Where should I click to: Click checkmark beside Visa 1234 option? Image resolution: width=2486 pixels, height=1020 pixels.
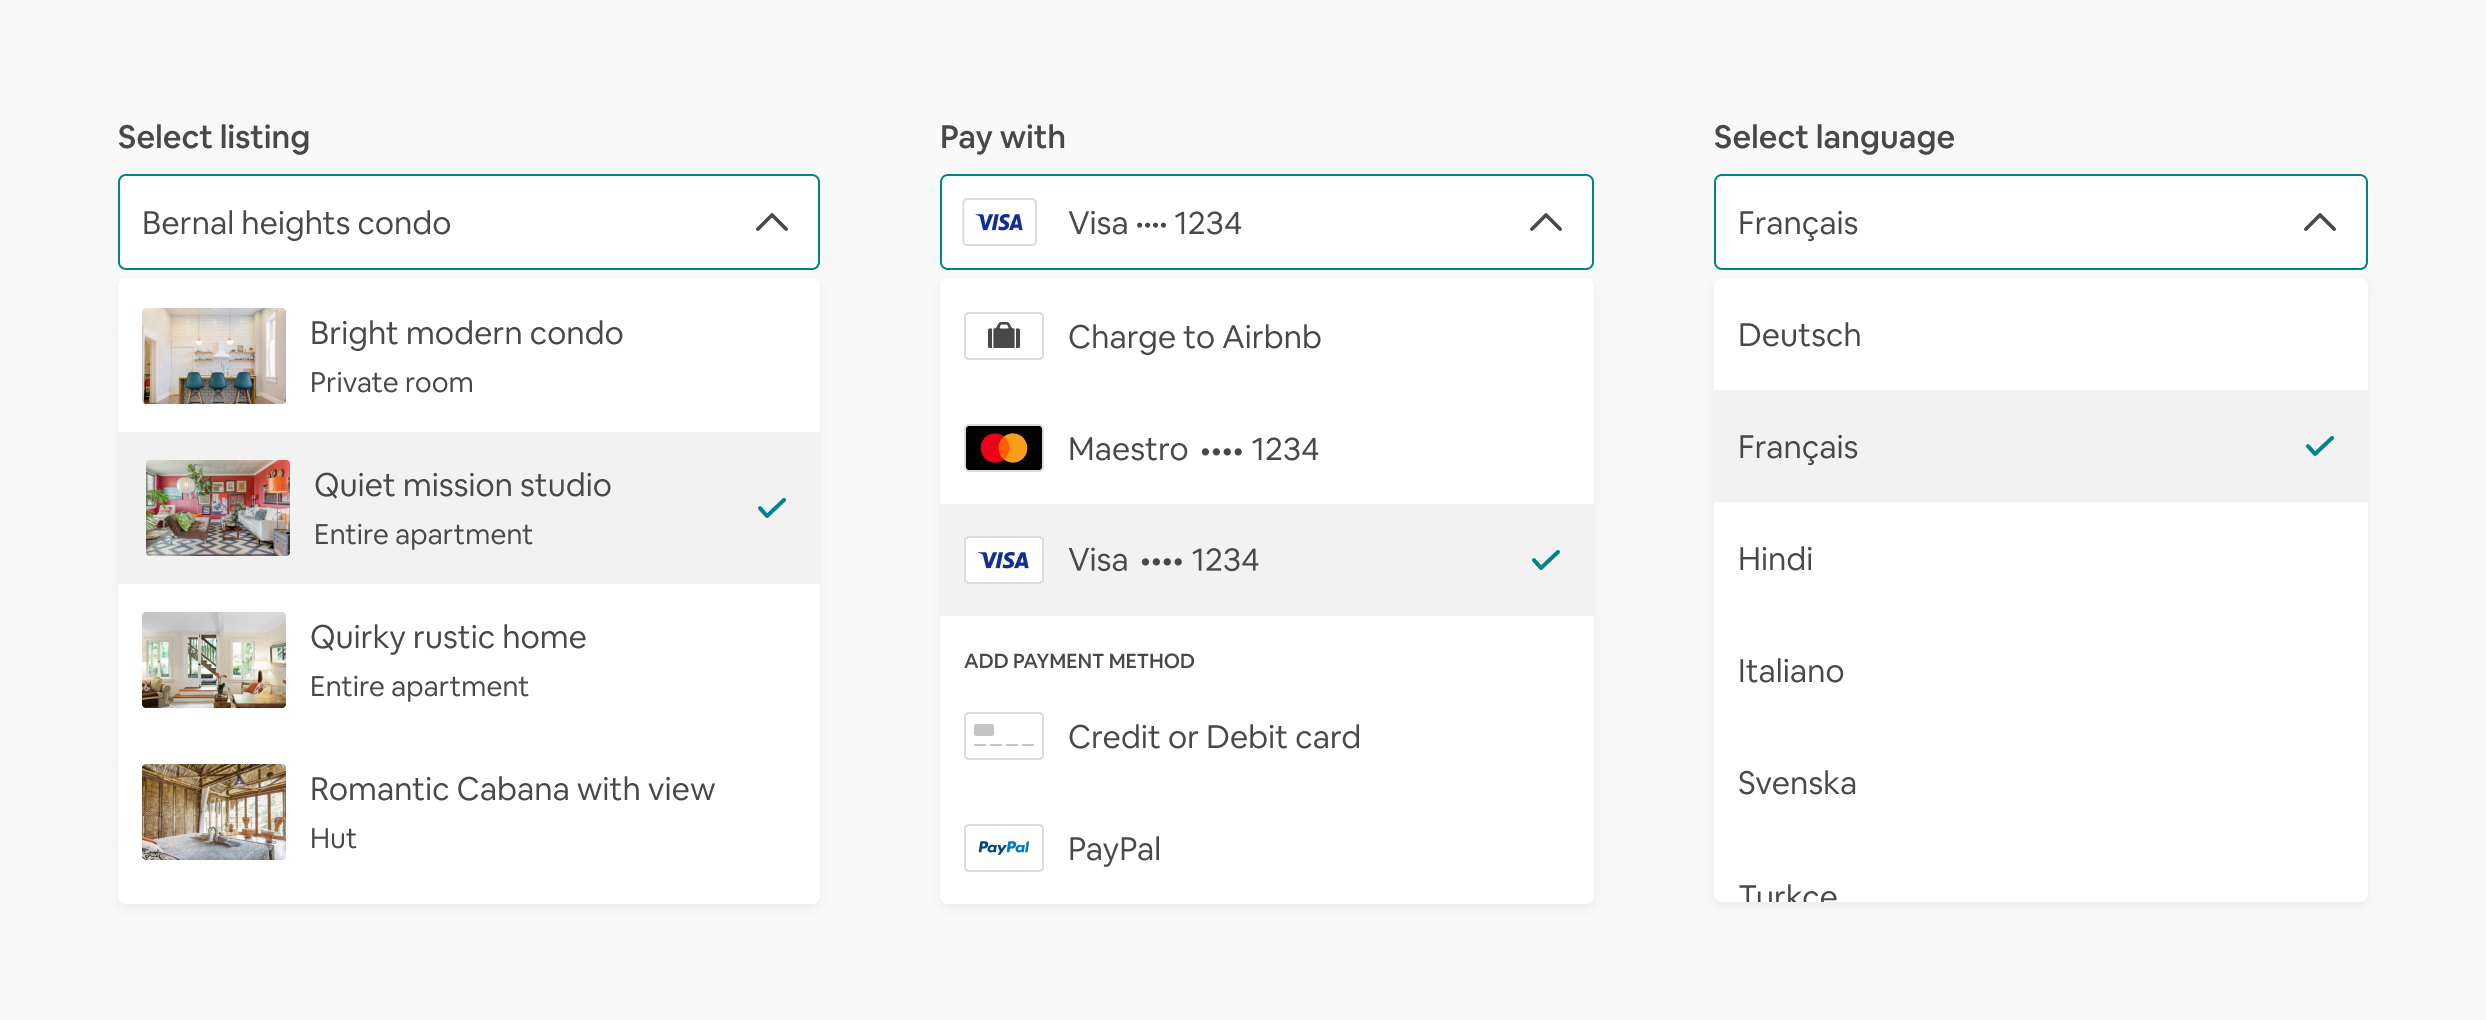pyautogui.click(x=1545, y=560)
